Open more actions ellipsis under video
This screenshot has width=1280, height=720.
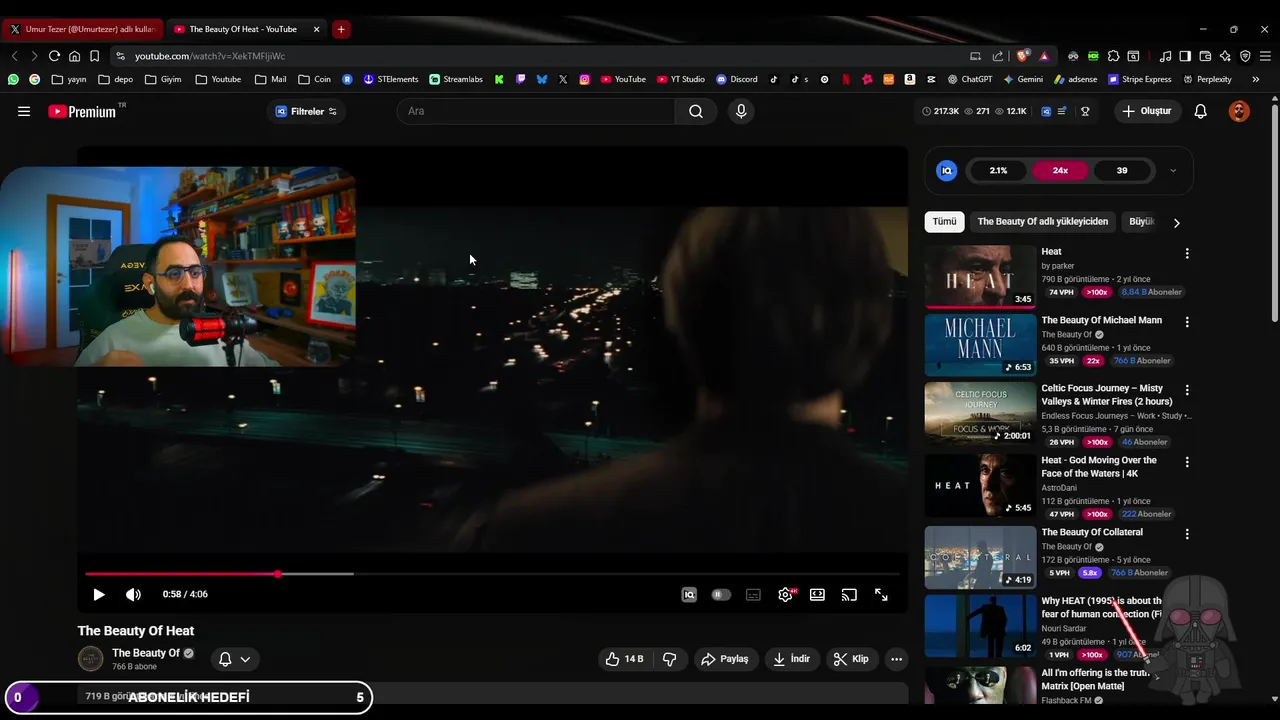pyautogui.click(x=896, y=659)
